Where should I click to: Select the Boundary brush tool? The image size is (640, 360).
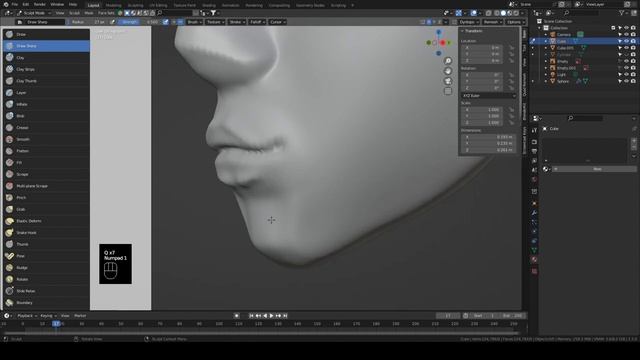[47, 303]
